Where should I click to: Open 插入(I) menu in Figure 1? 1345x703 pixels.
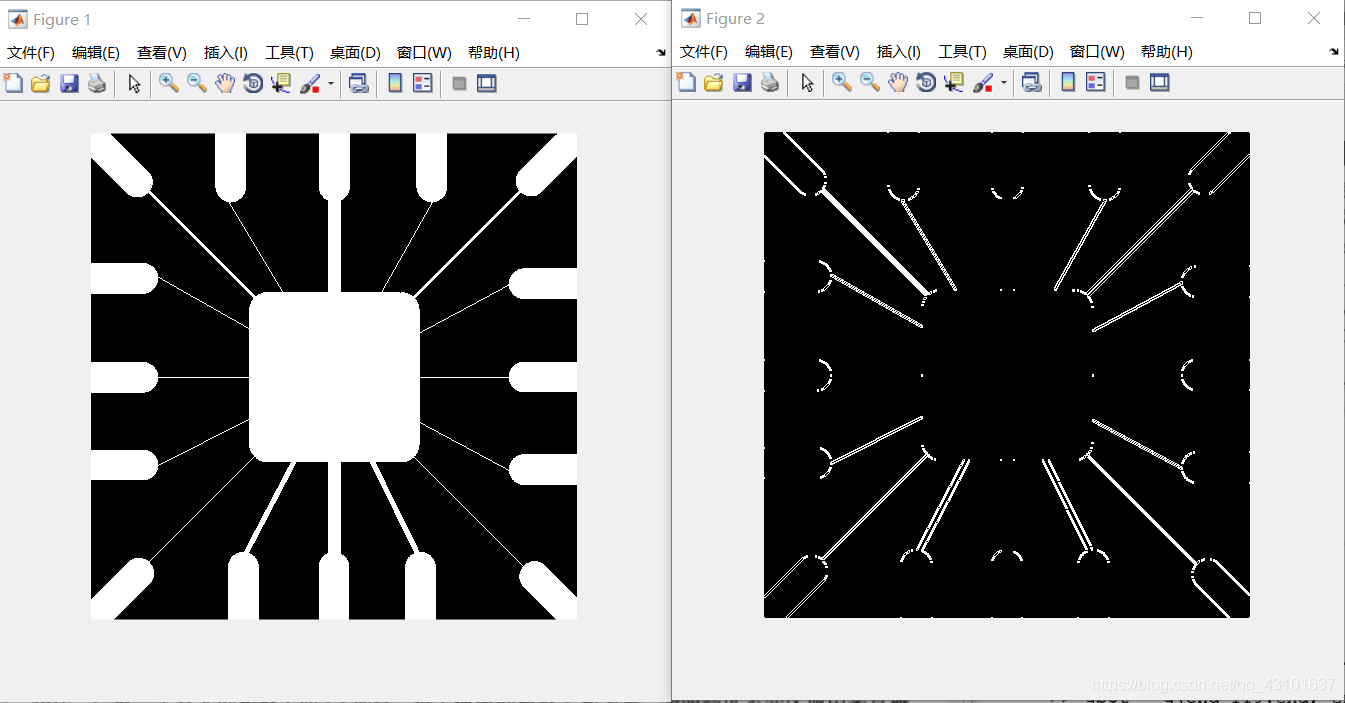226,53
